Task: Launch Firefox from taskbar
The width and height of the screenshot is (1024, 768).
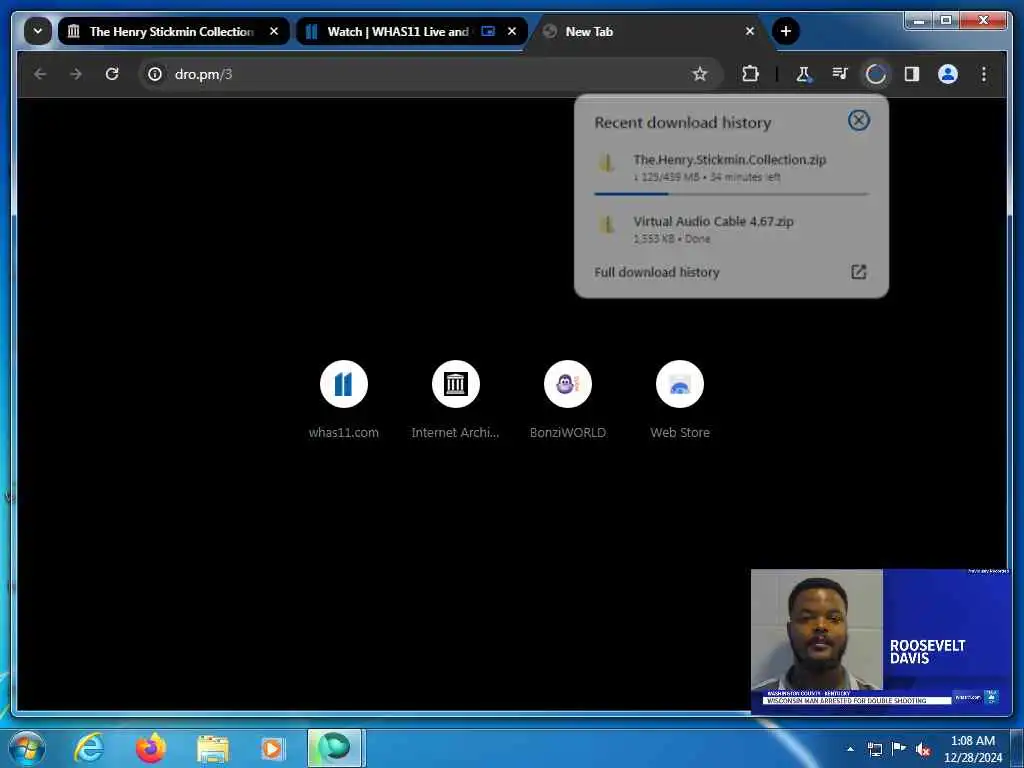Action: pyautogui.click(x=150, y=748)
